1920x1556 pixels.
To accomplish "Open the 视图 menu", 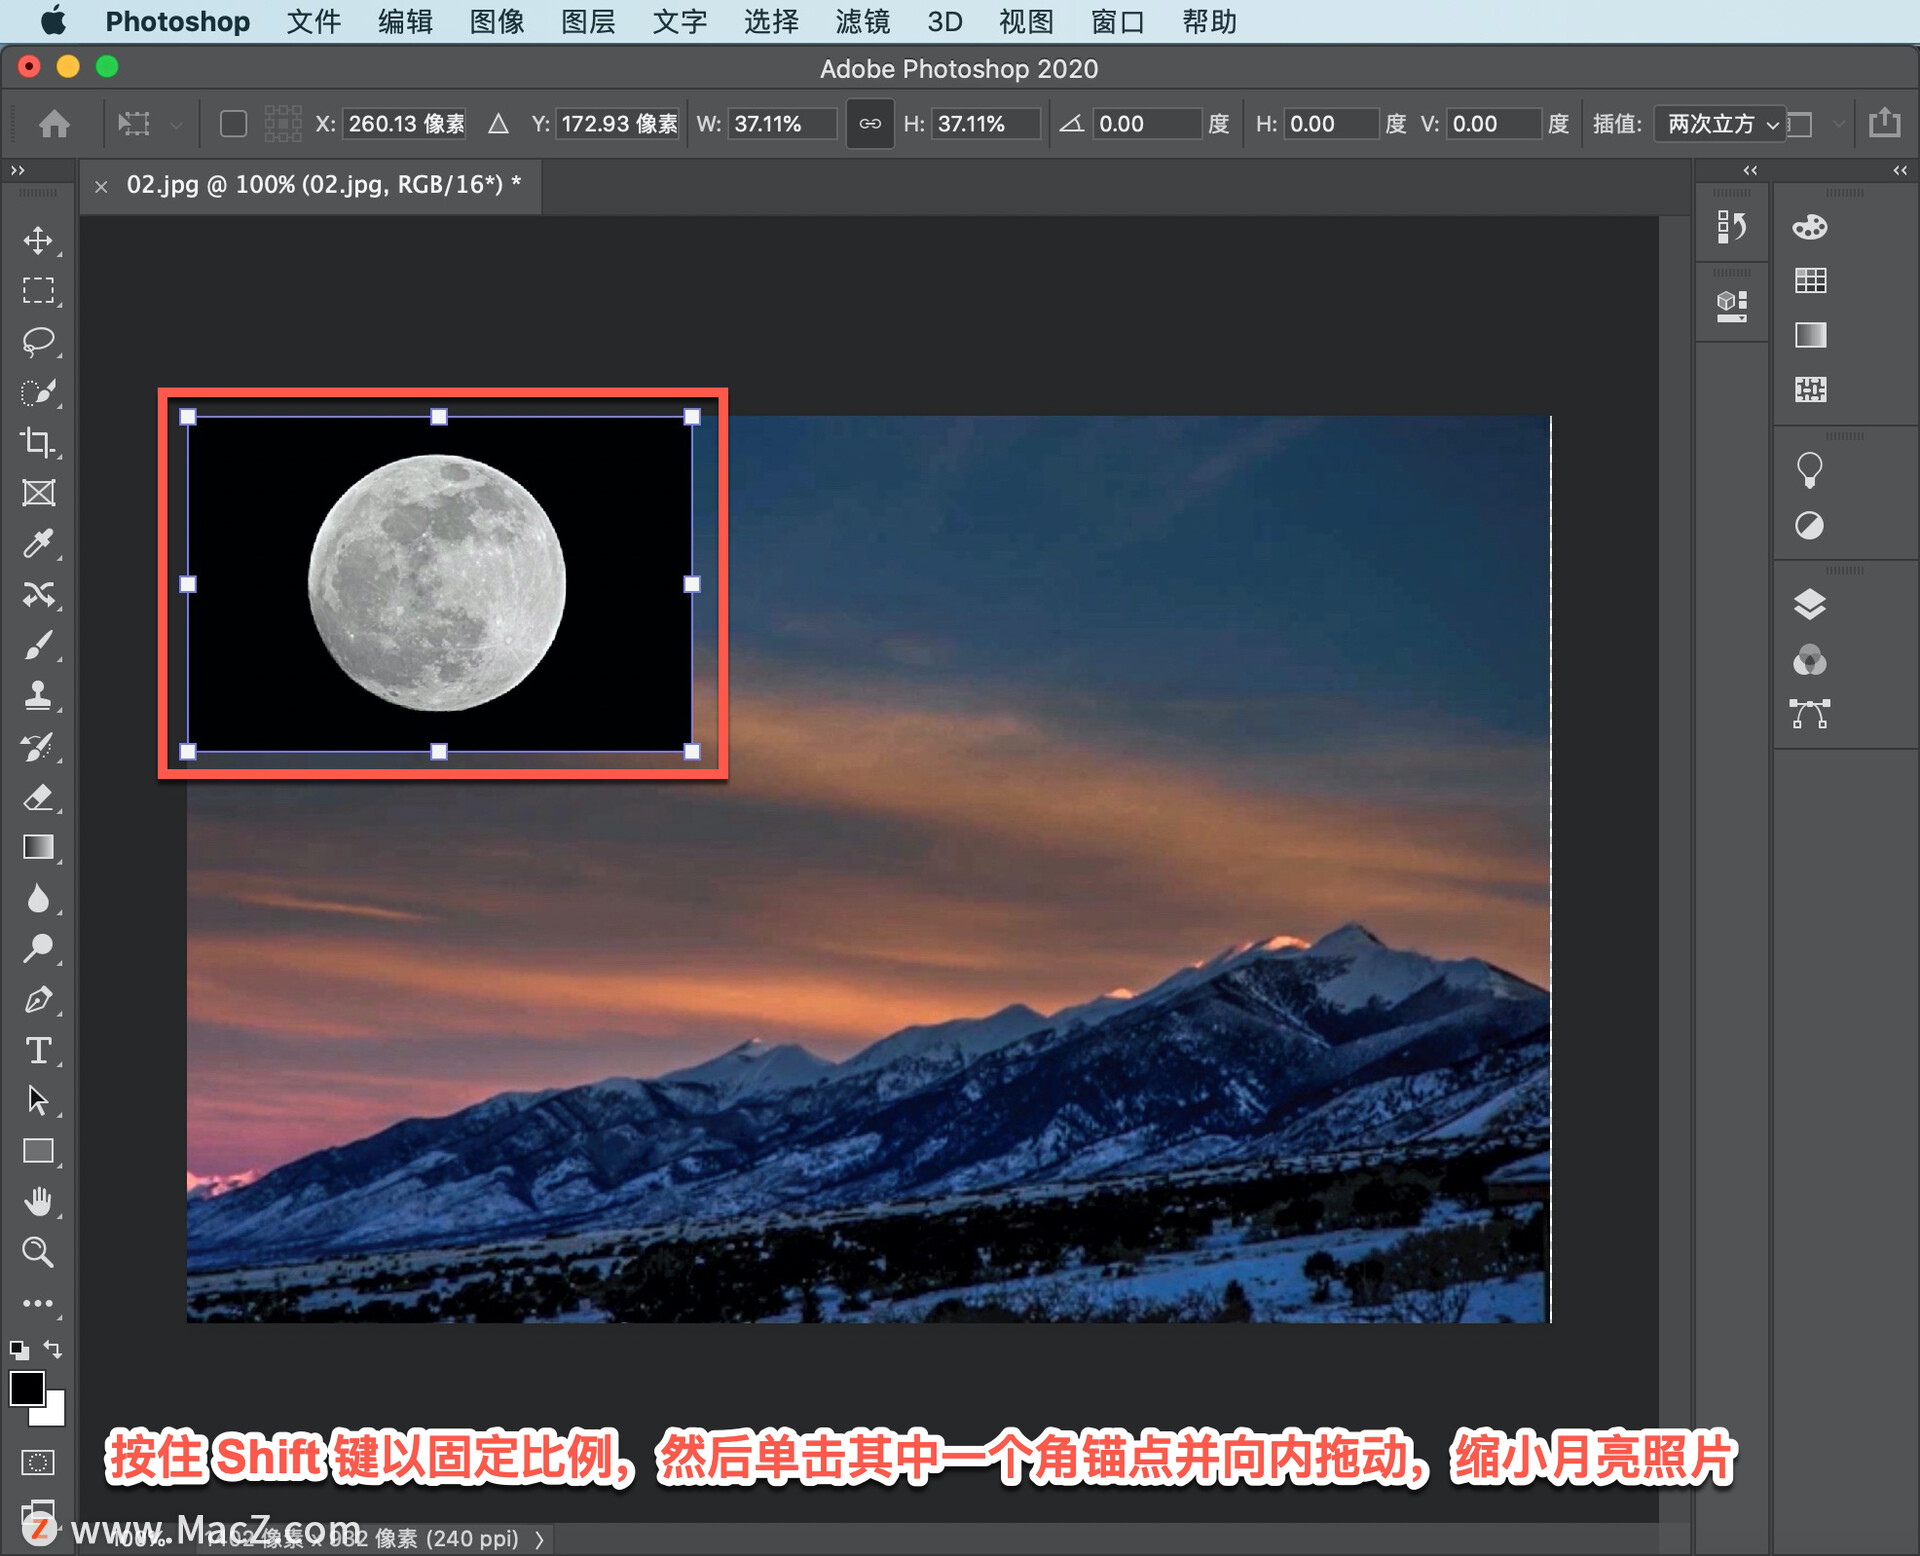I will 1027,21.
